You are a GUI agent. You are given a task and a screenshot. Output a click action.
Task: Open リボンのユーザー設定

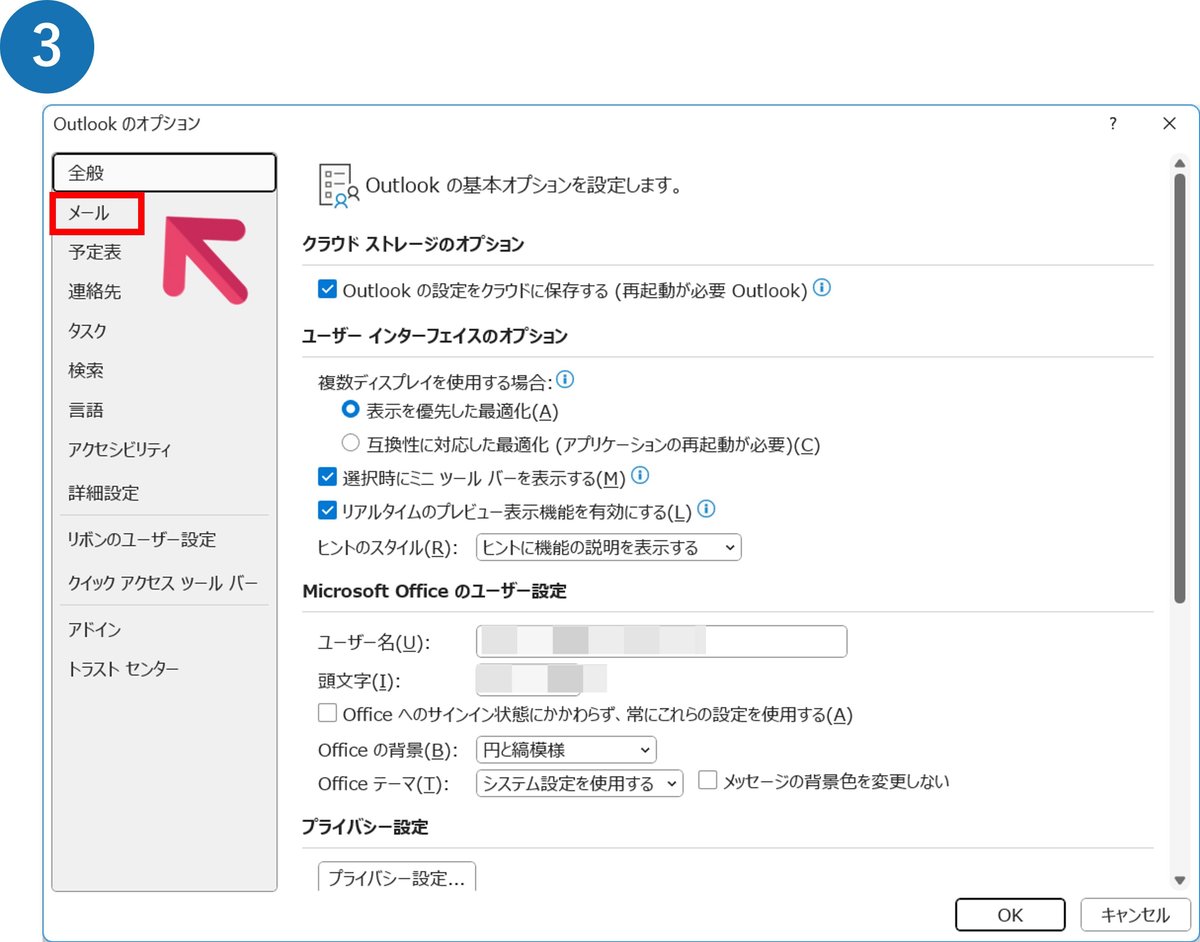pyautogui.click(x=142, y=540)
